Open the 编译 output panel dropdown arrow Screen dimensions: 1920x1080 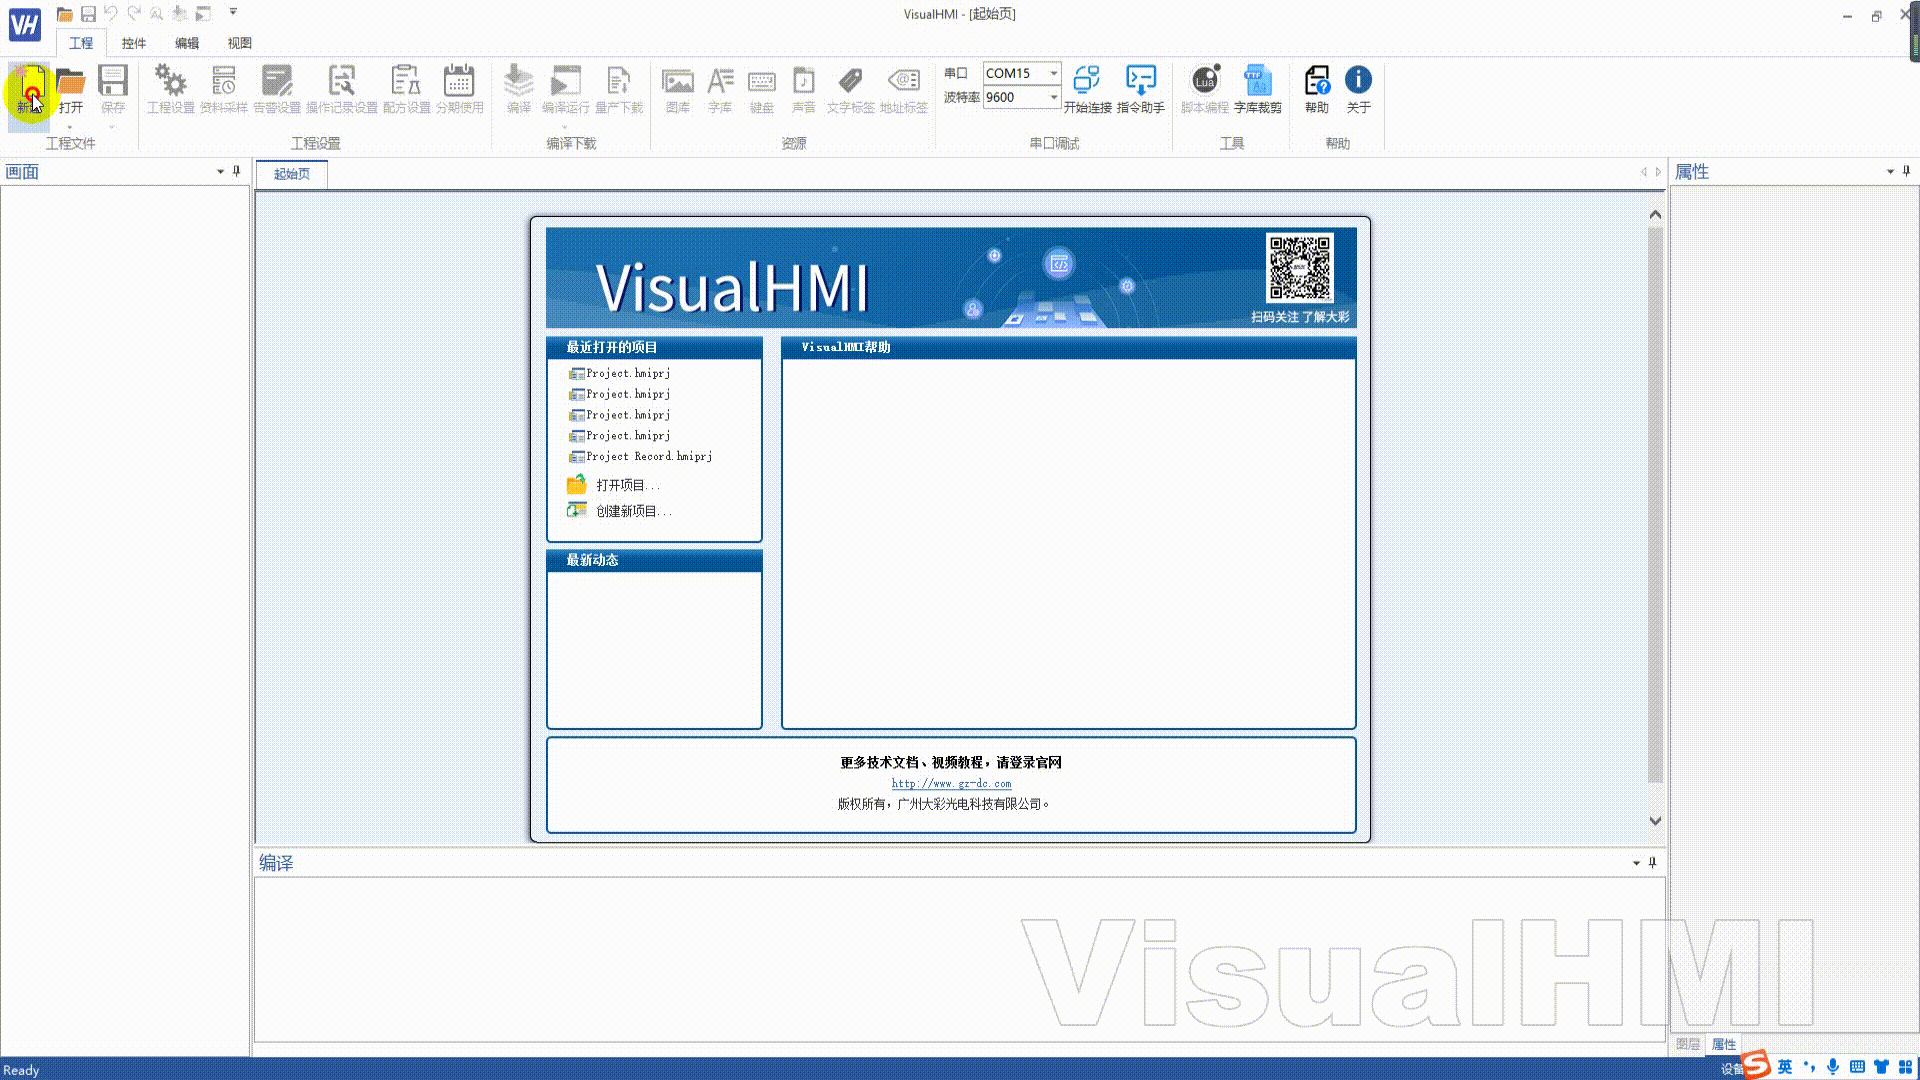(x=1636, y=863)
